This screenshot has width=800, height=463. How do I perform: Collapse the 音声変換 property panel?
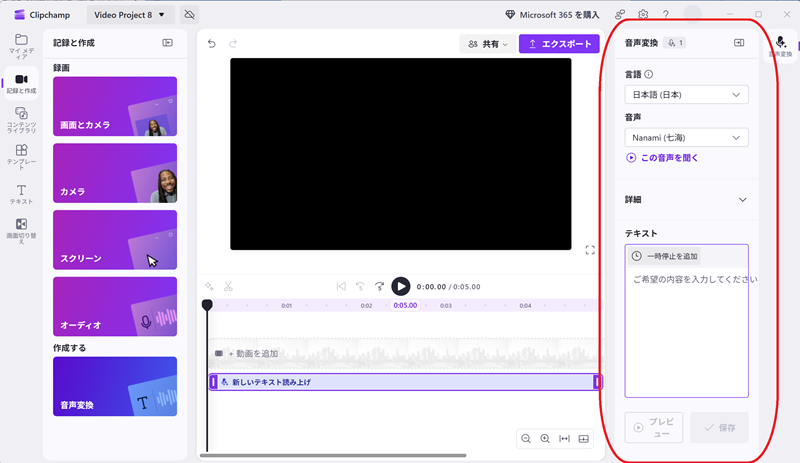[739, 43]
